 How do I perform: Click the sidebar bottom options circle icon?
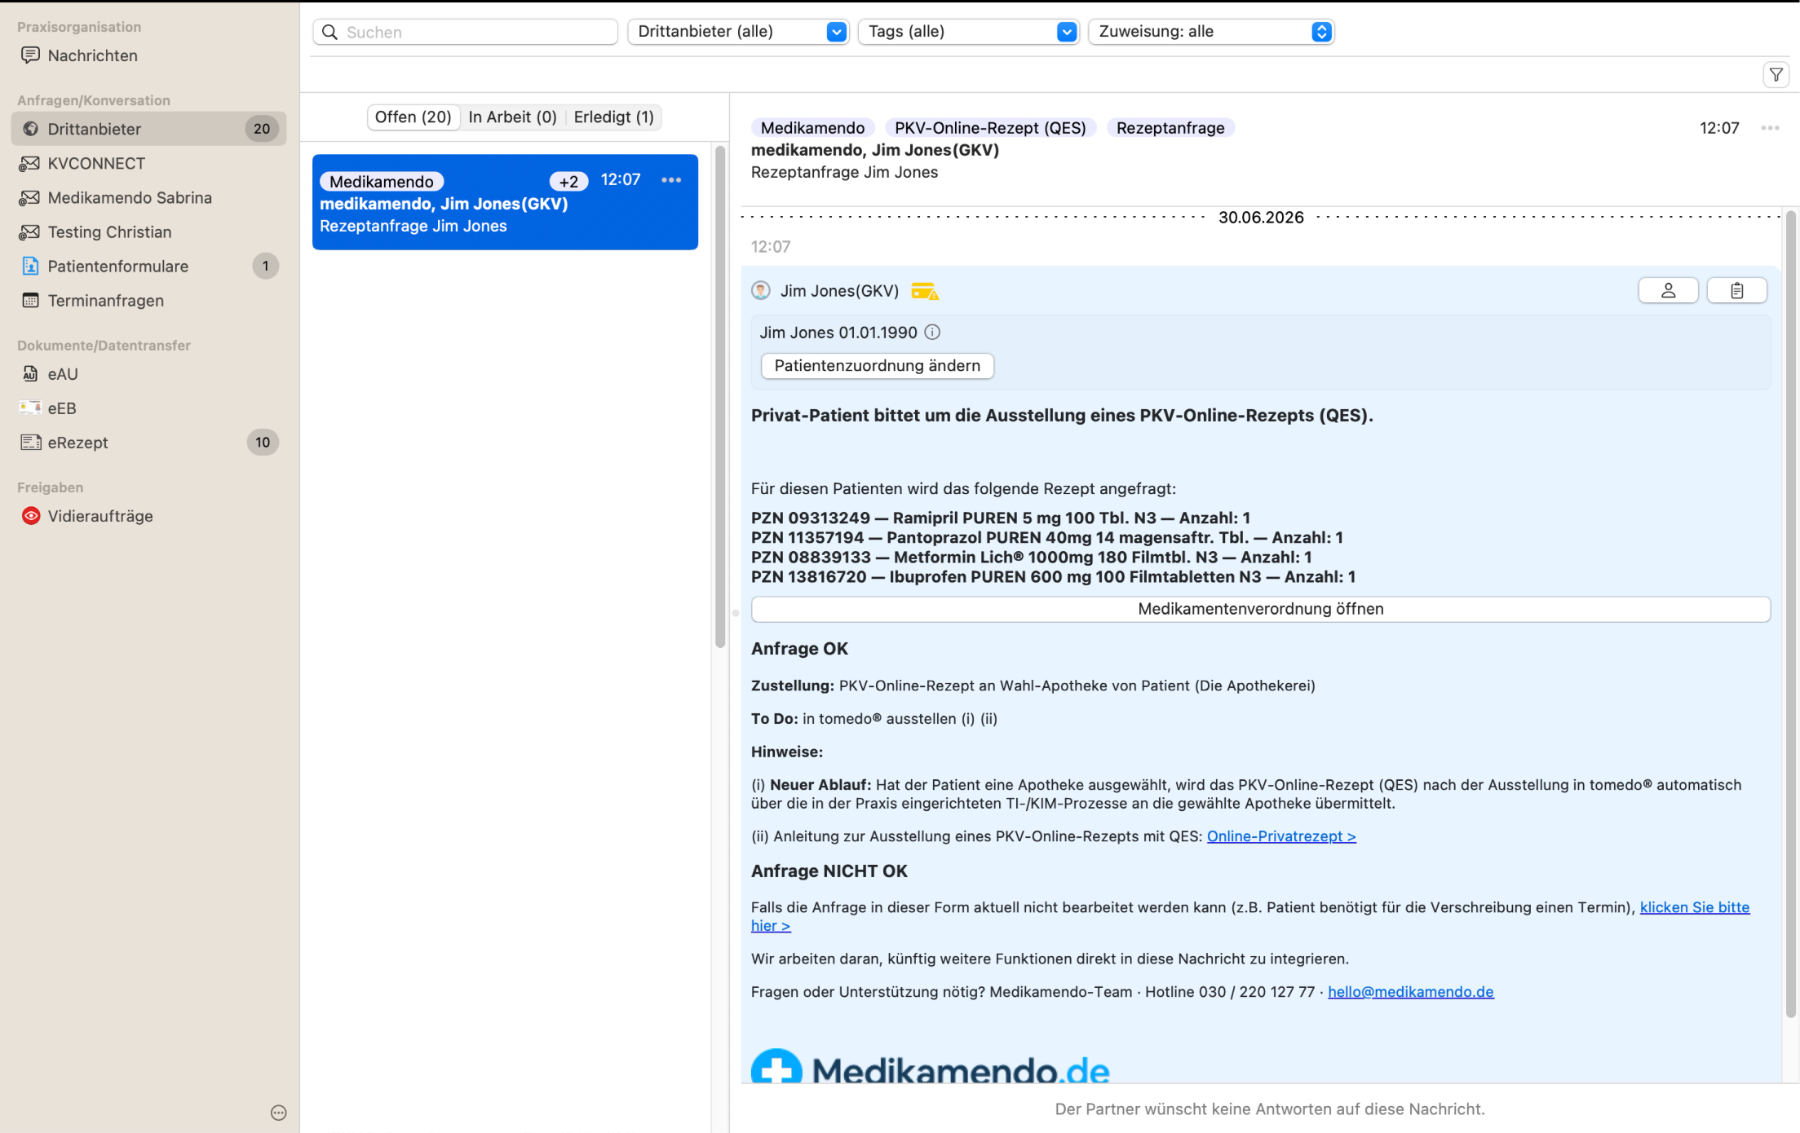(x=278, y=1113)
